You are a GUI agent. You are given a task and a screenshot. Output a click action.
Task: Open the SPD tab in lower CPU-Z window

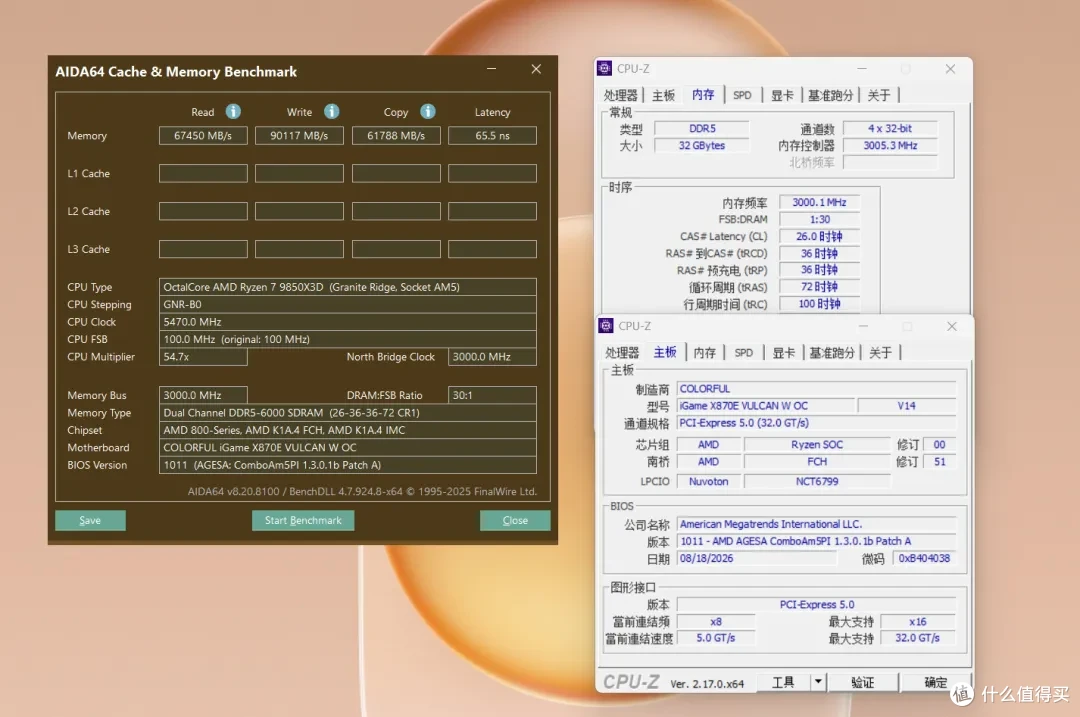(x=744, y=353)
